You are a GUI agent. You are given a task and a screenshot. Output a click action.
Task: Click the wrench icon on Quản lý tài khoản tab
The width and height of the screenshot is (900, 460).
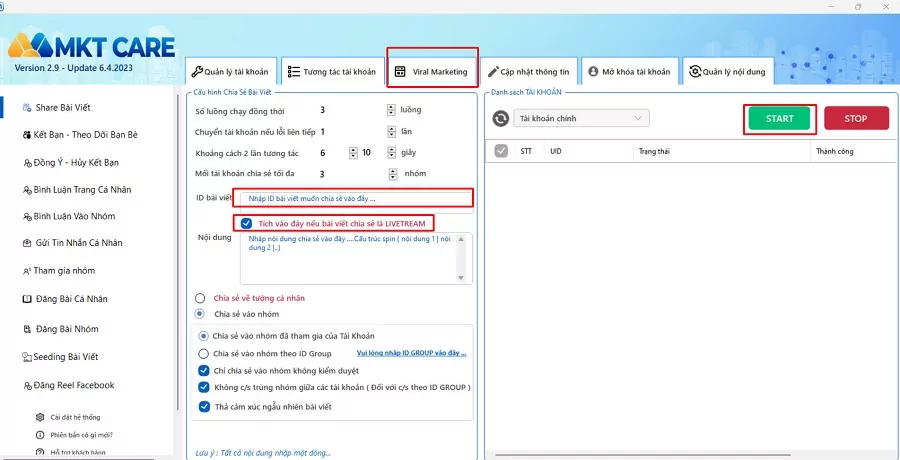(x=196, y=71)
